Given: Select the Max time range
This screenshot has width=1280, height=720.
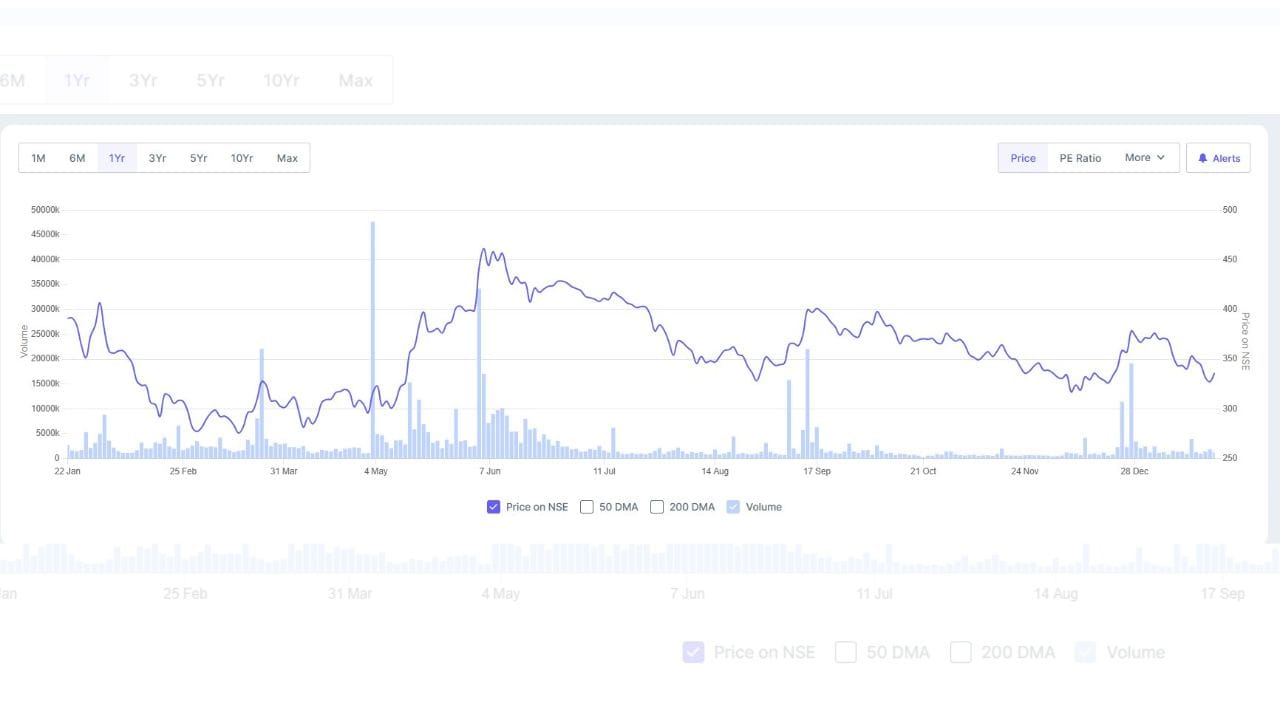Looking at the screenshot, I should tap(287, 158).
